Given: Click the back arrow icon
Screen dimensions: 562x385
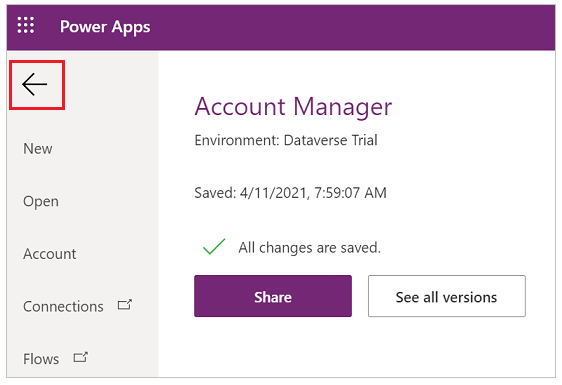Looking at the screenshot, I should [34, 85].
